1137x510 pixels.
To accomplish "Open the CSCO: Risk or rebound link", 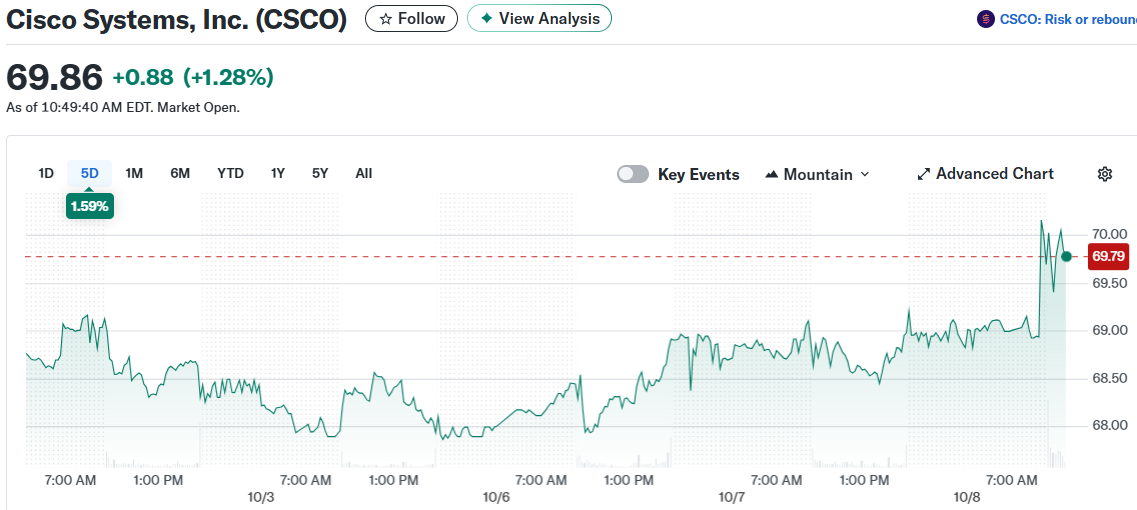I will (x=1066, y=19).
